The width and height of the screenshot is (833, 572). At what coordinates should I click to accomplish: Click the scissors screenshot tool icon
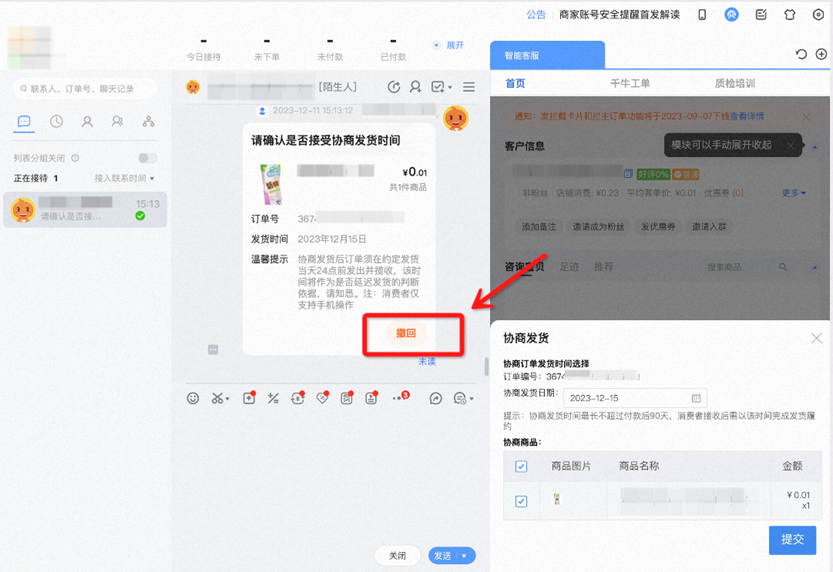tap(217, 398)
